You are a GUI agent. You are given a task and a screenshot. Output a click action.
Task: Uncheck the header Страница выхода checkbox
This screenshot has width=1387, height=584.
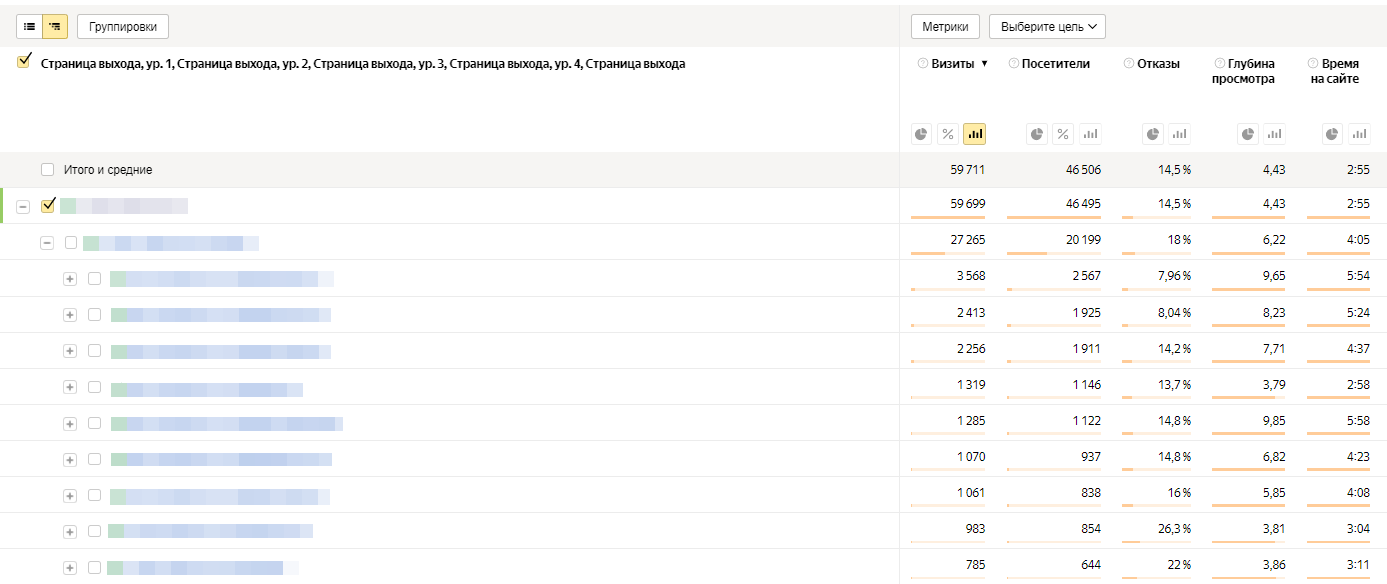point(24,62)
